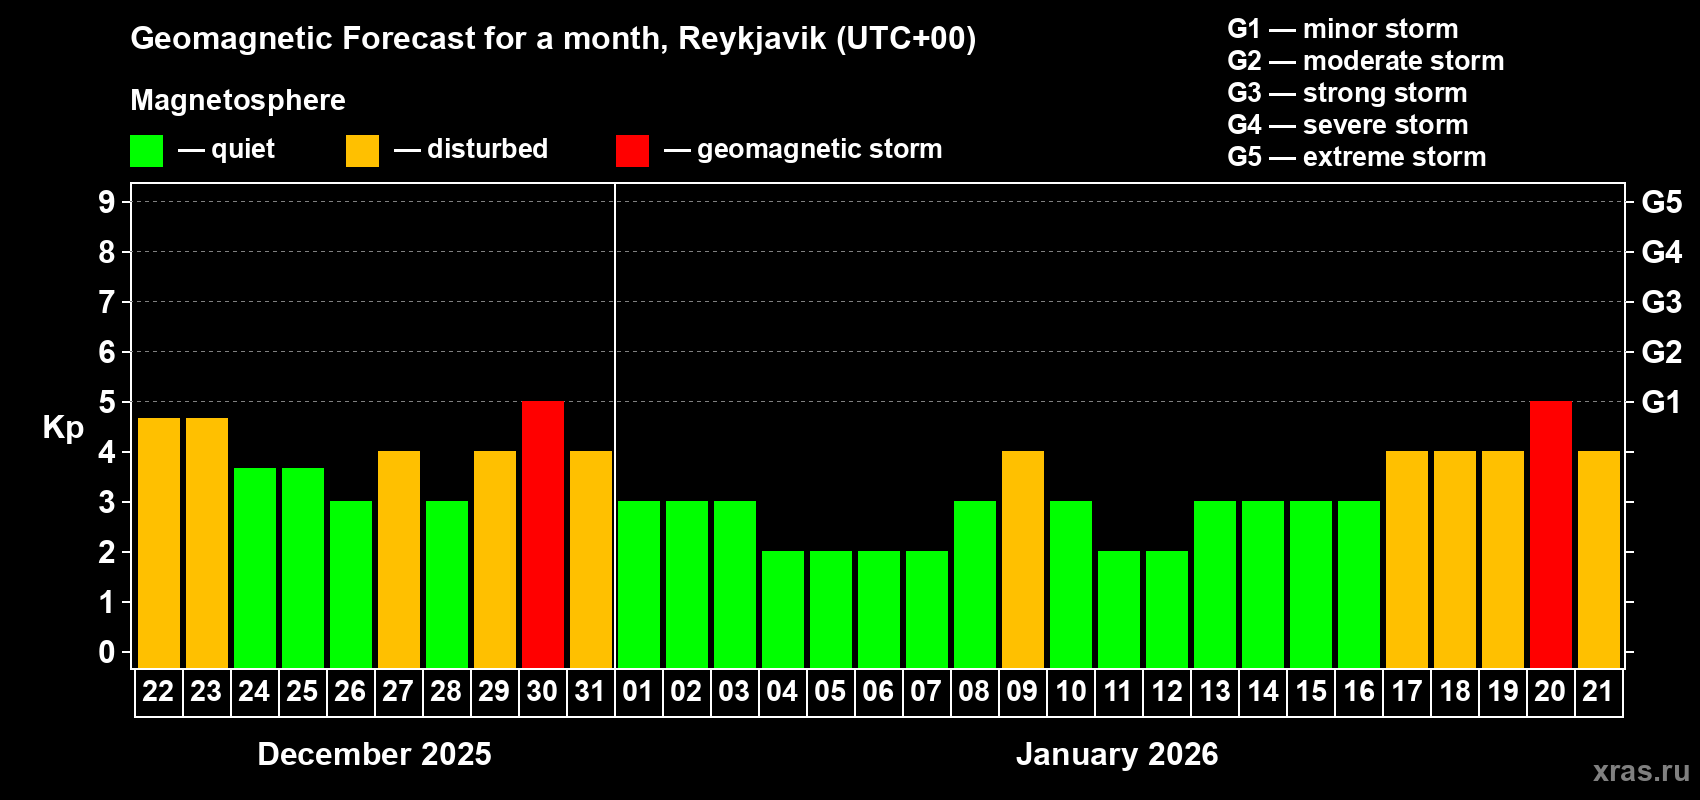Image resolution: width=1700 pixels, height=800 pixels.
Task: Click the Kp value 9 tick label
Action: tap(107, 202)
